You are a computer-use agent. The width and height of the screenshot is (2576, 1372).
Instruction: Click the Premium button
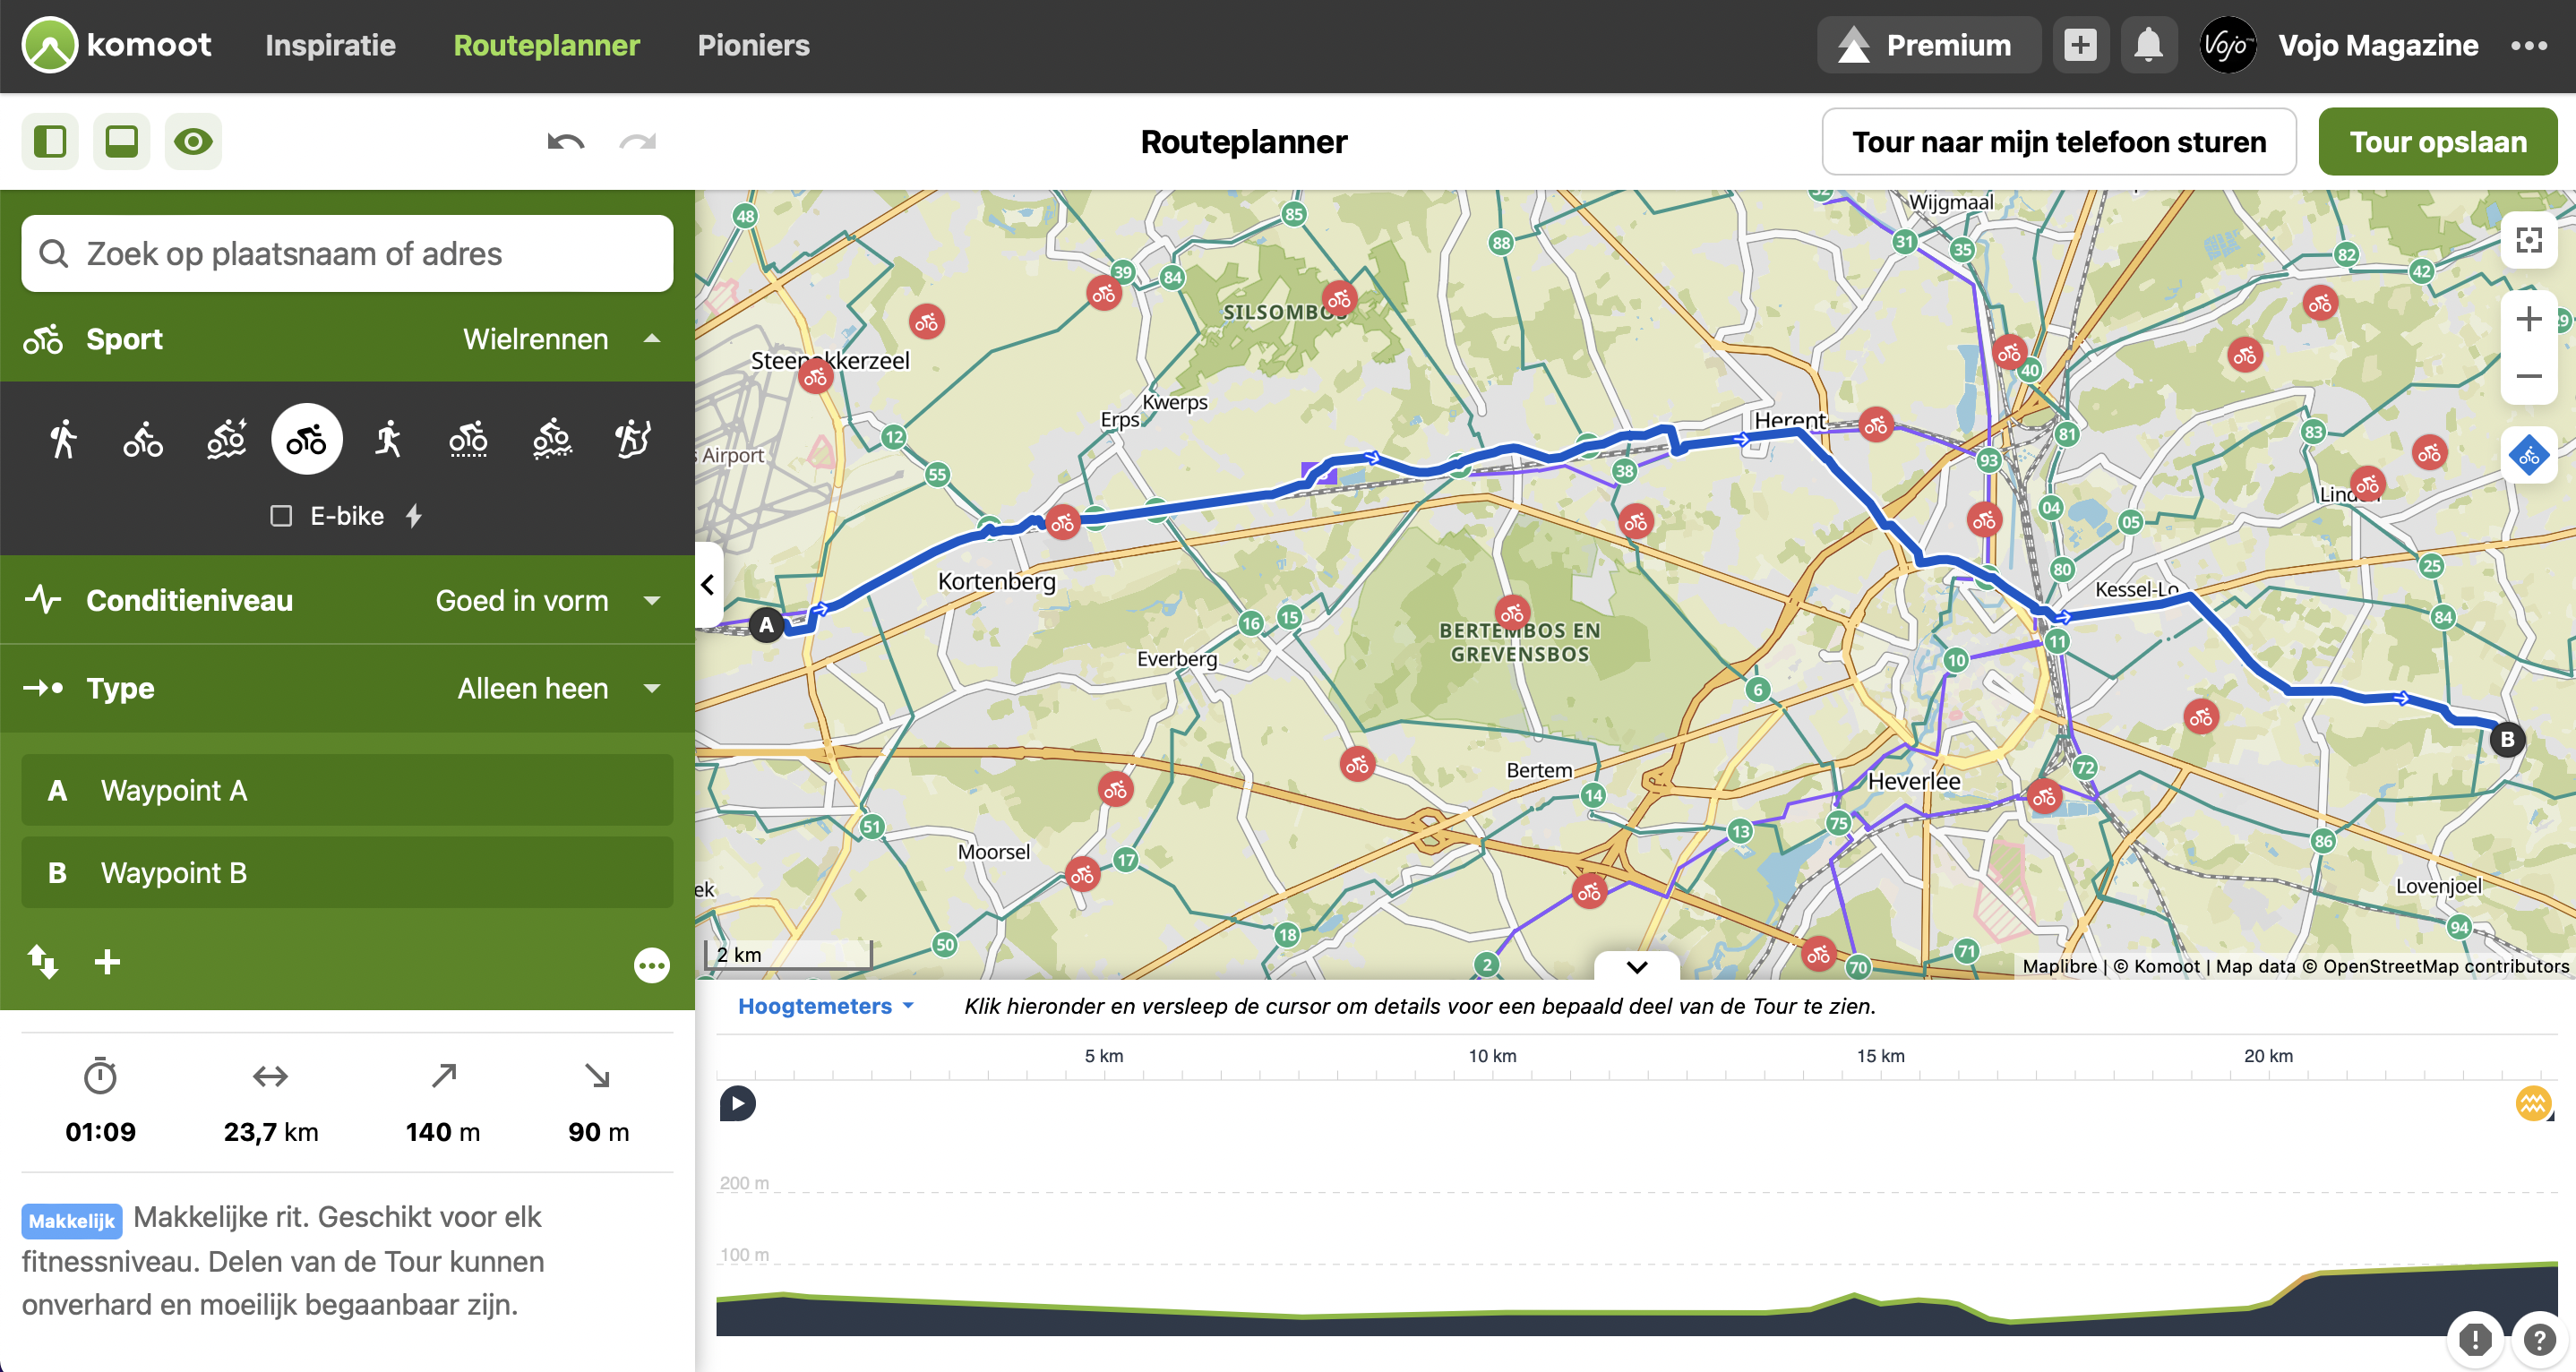pos(1928,45)
